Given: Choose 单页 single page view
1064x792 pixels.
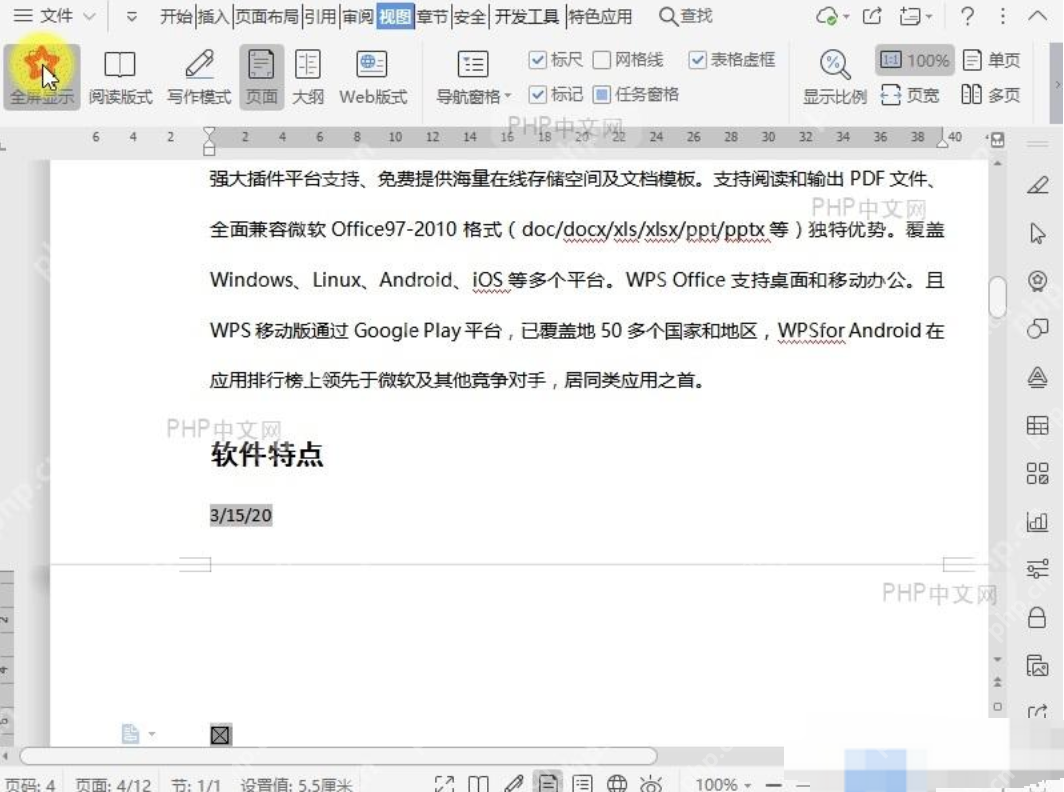Looking at the screenshot, I should click(x=992, y=60).
